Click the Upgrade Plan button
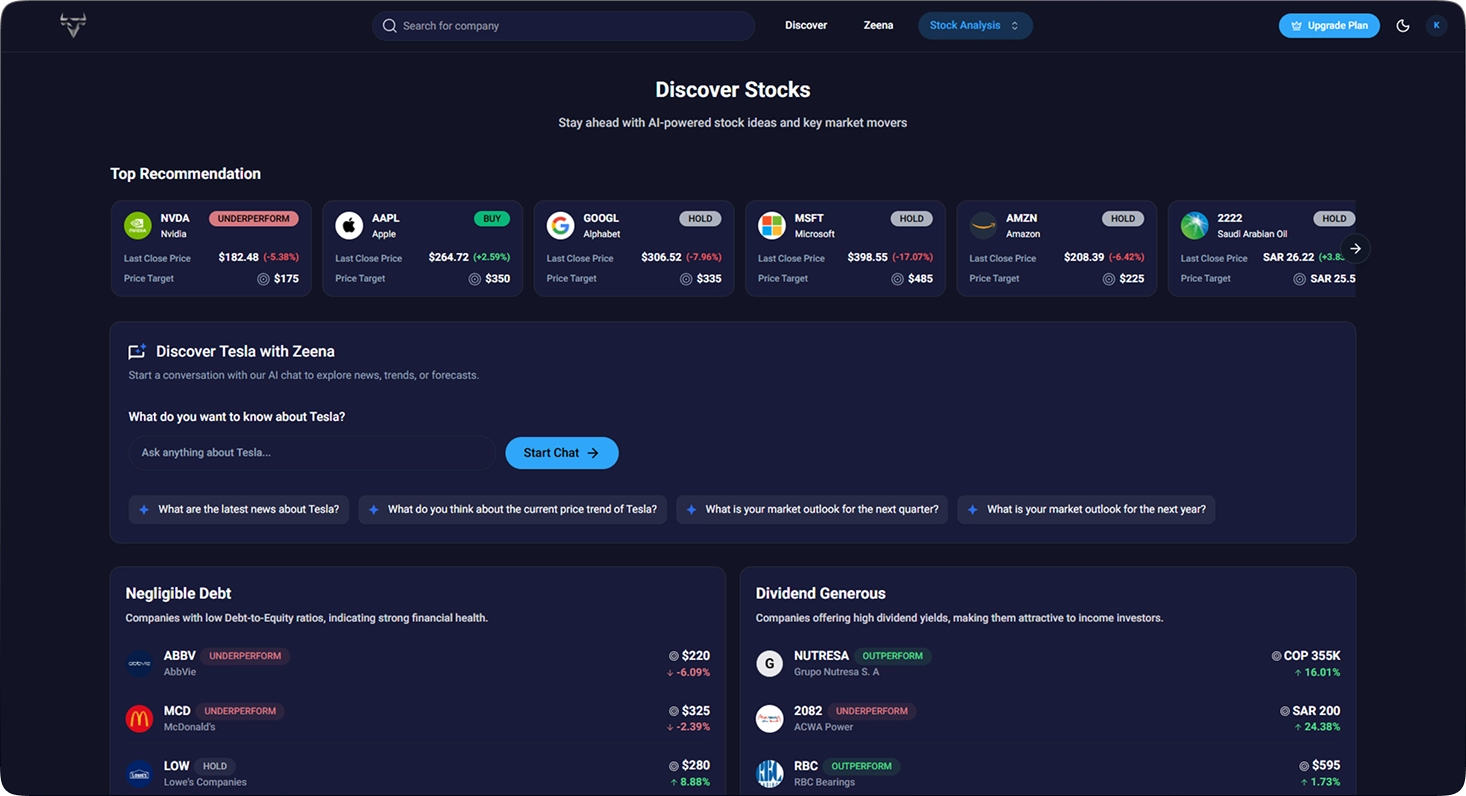Viewport: 1466px width, 796px height. pyautogui.click(x=1328, y=26)
